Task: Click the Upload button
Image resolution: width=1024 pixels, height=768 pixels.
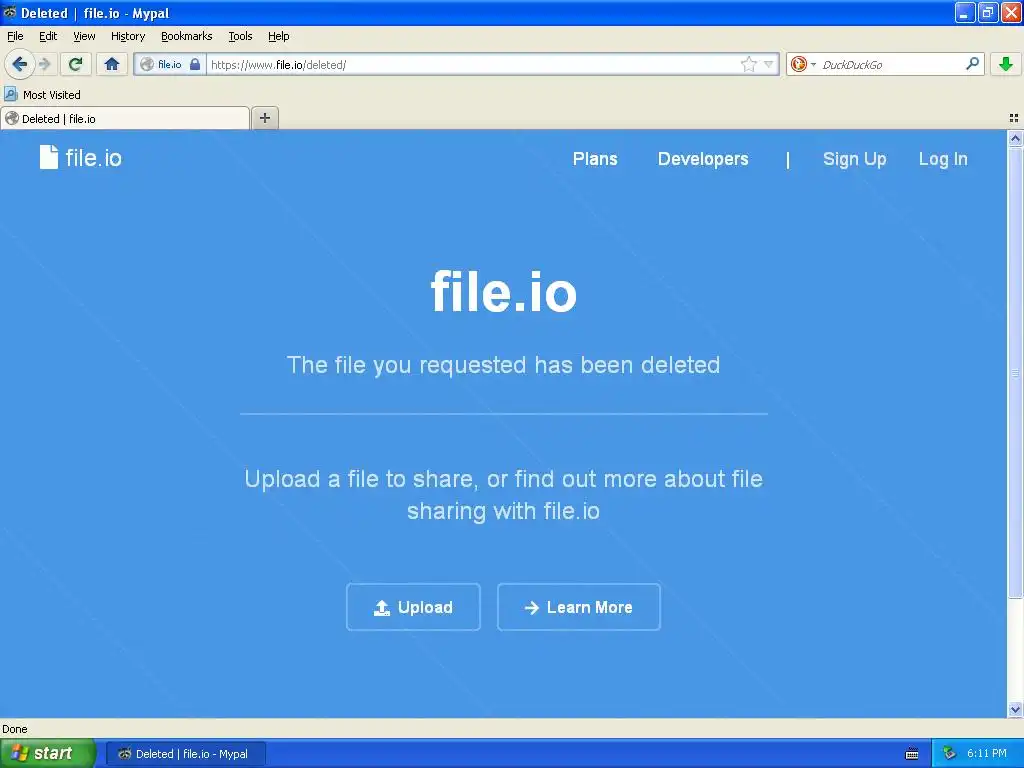Action: [x=413, y=607]
